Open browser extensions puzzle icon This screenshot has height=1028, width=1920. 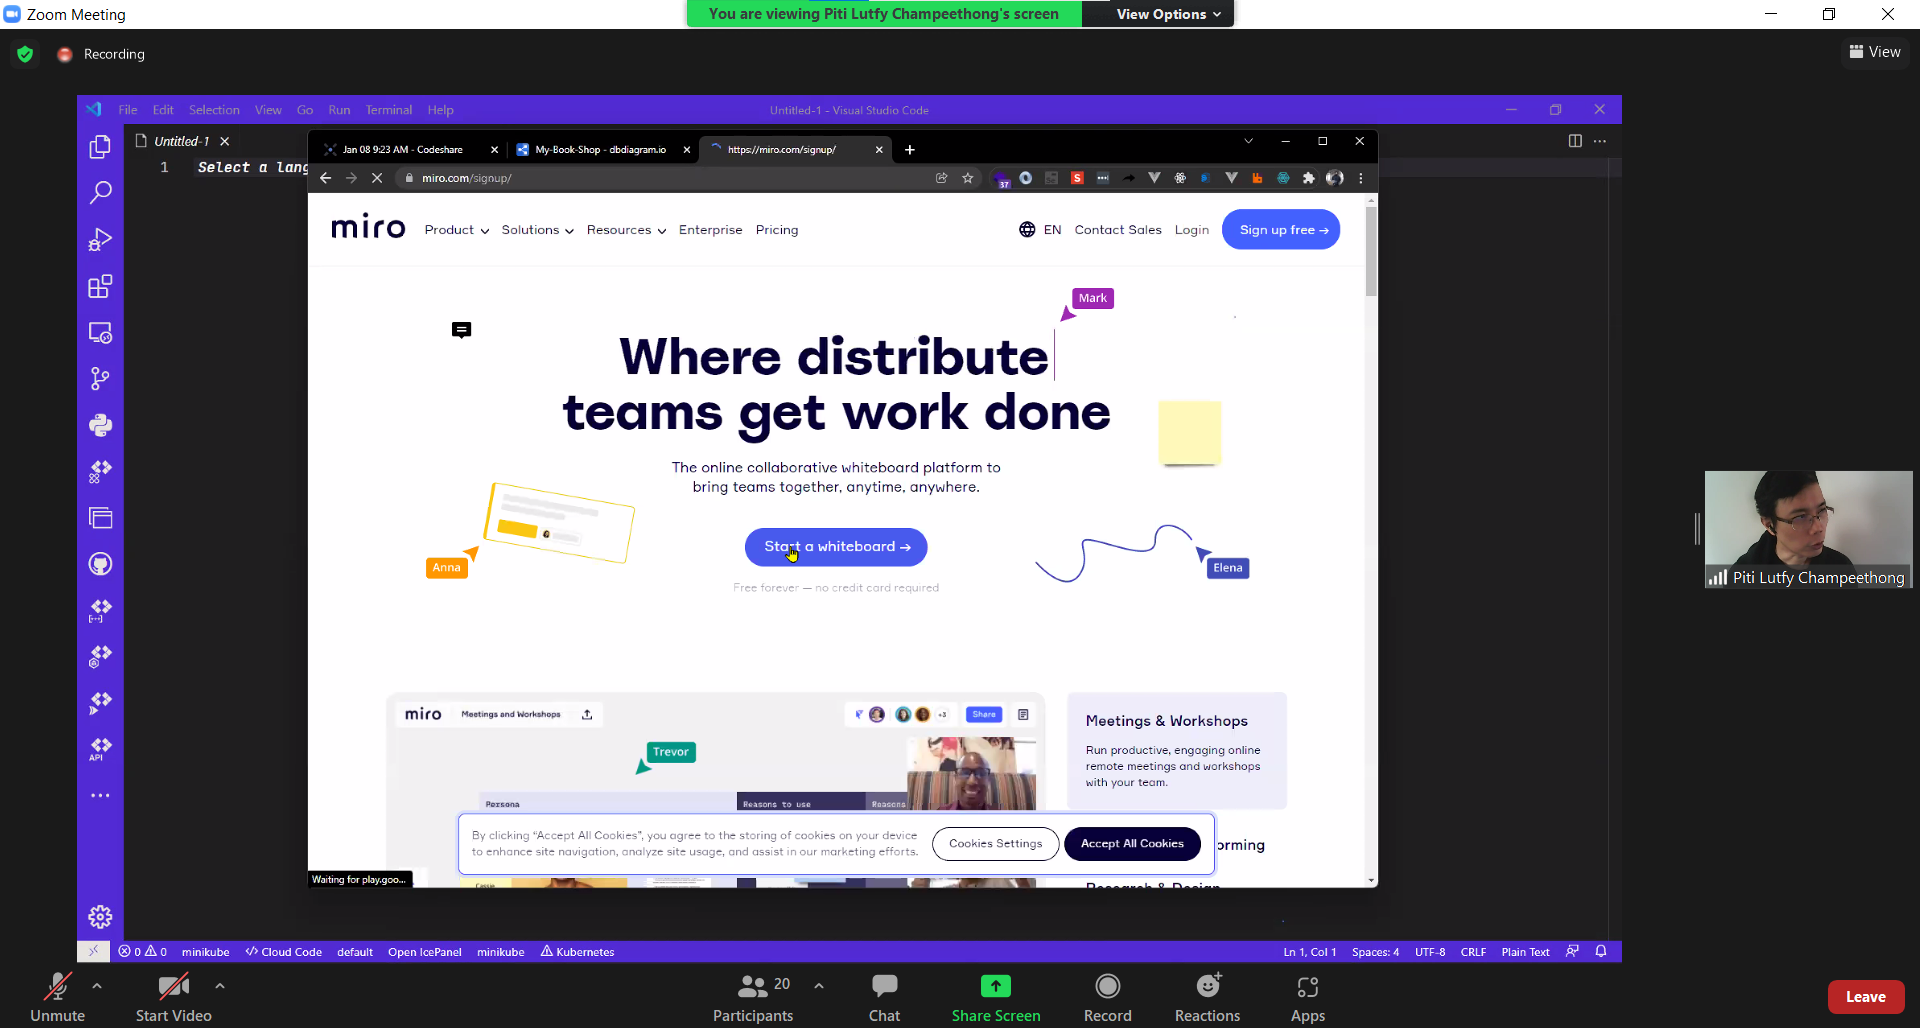pyautogui.click(x=1308, y=178)
